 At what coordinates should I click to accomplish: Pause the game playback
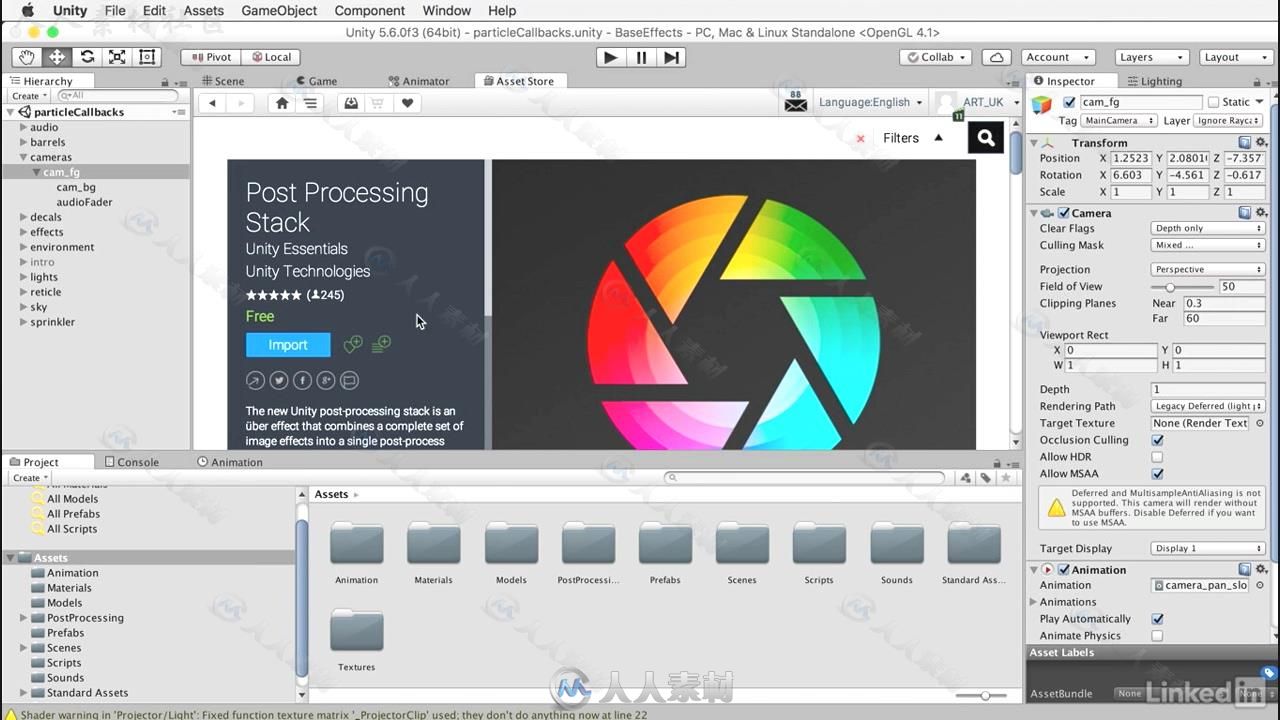pyautogui.click(x=641, y=57)
